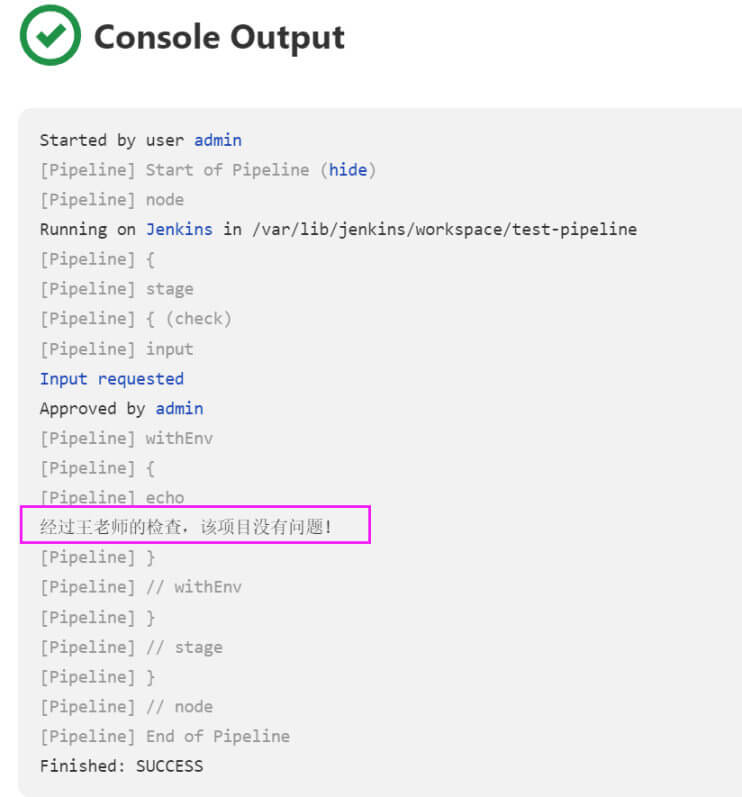
Task: Click the [Pipeline] // withEnv line
Action: click(x=141, y=587)
